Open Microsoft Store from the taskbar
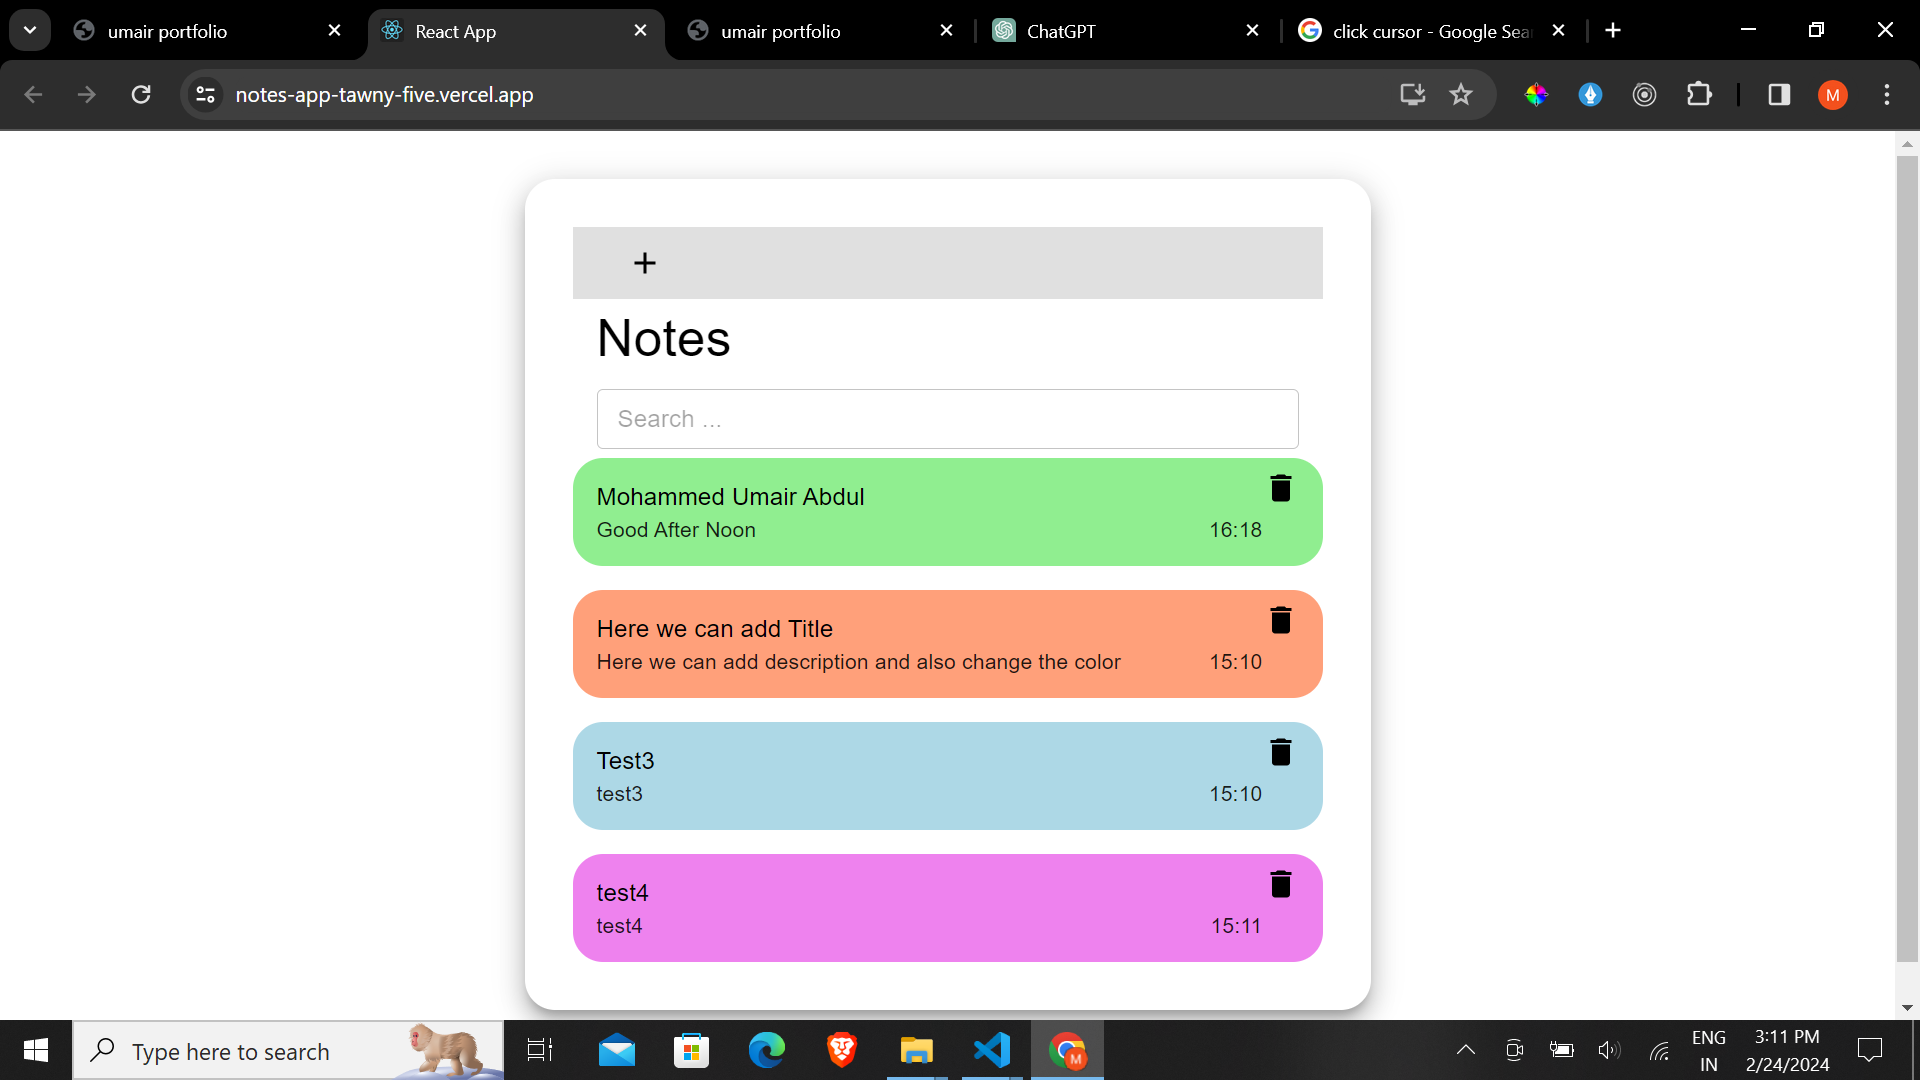 [x=691, y=1050]
